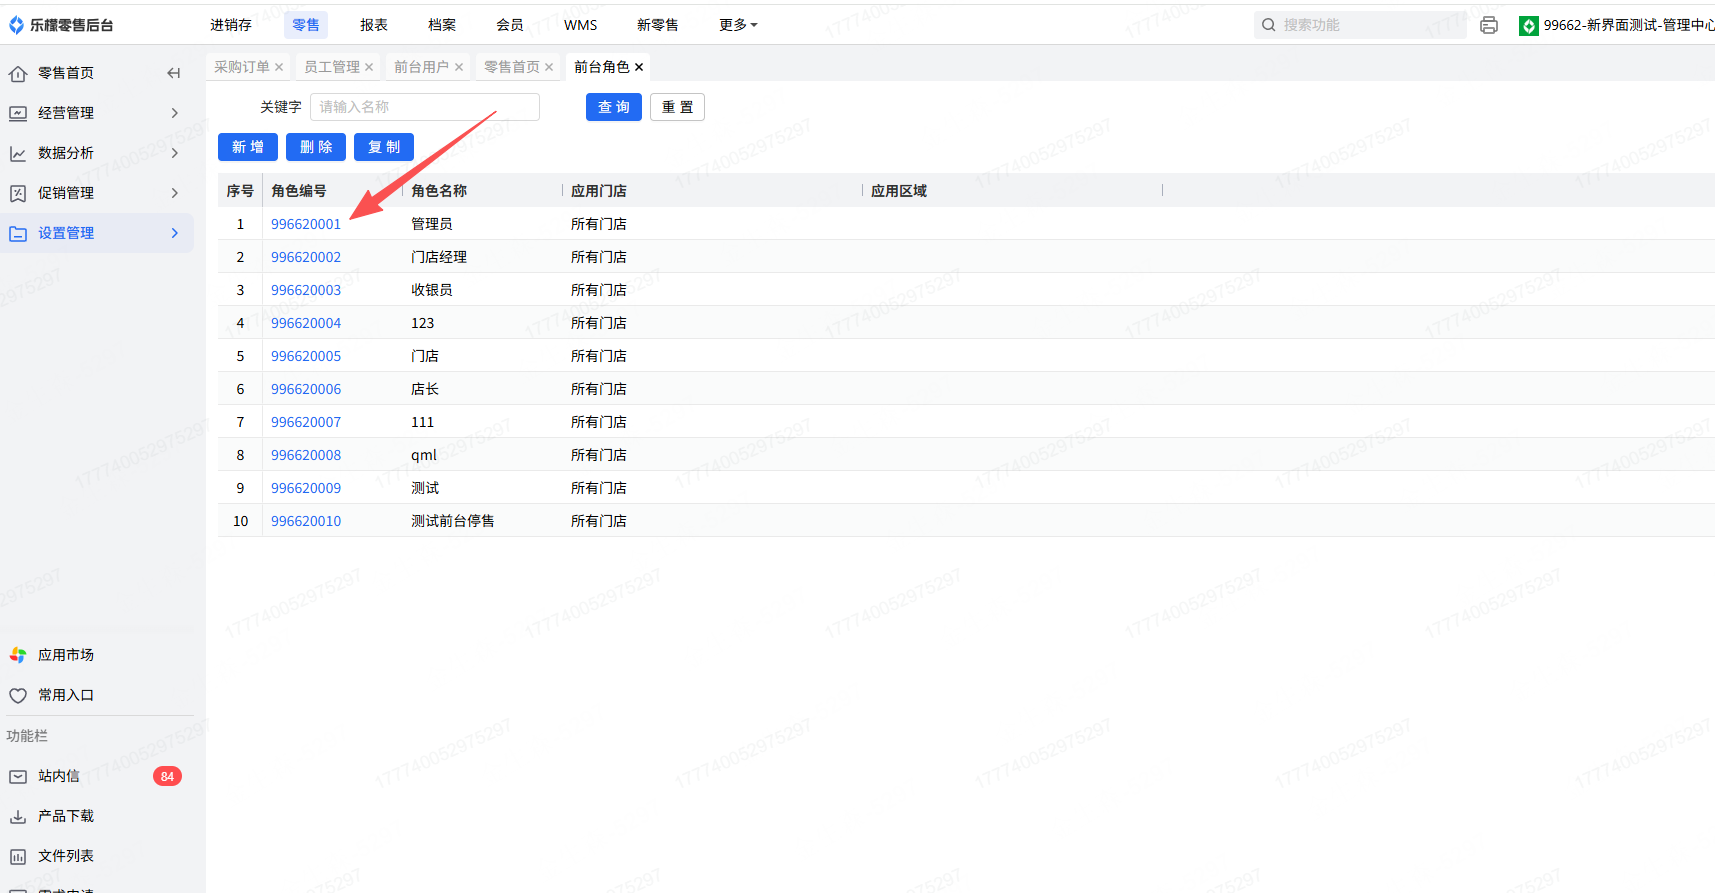Image resolution: width=1715 pixels, height=893 pixels.
Task: Click the 新增 add button
Action: point(248,147)
